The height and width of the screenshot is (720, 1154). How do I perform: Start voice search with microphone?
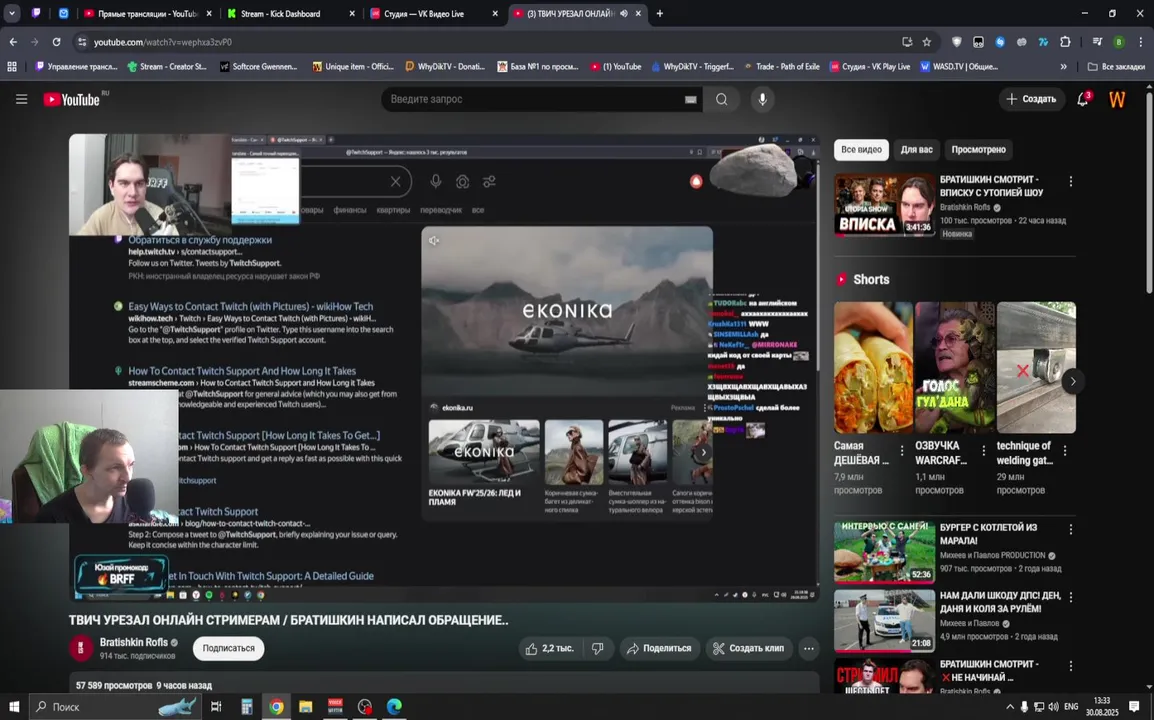[762, 99]
